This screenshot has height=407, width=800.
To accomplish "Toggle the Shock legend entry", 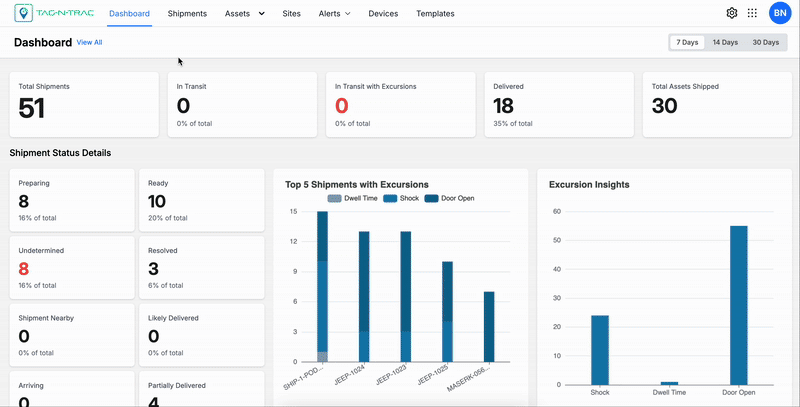I will [x=401, y=198].
